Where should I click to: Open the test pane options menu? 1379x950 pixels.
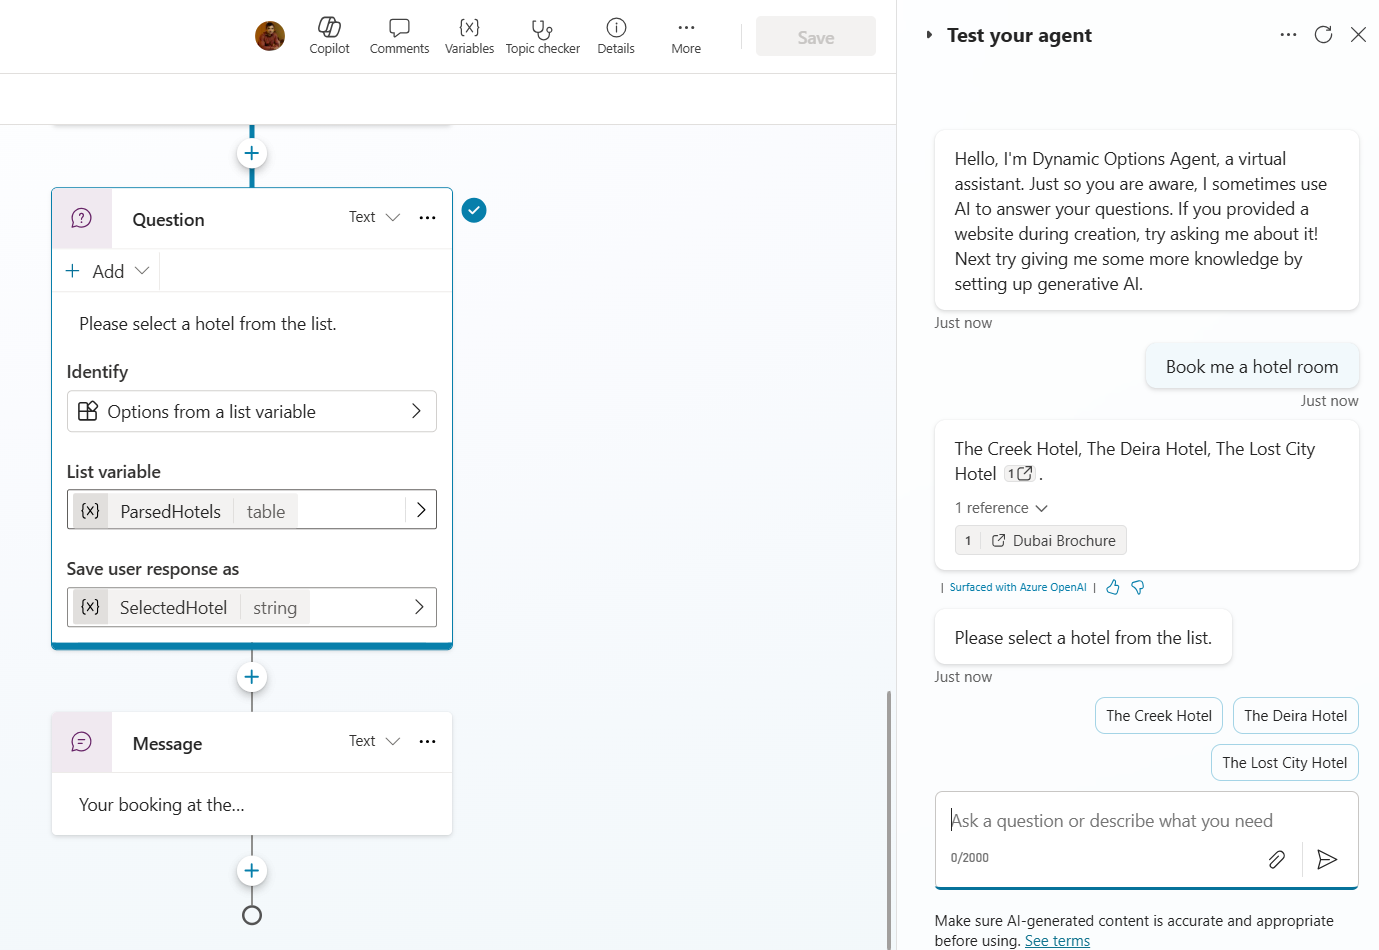[1288, 34]
